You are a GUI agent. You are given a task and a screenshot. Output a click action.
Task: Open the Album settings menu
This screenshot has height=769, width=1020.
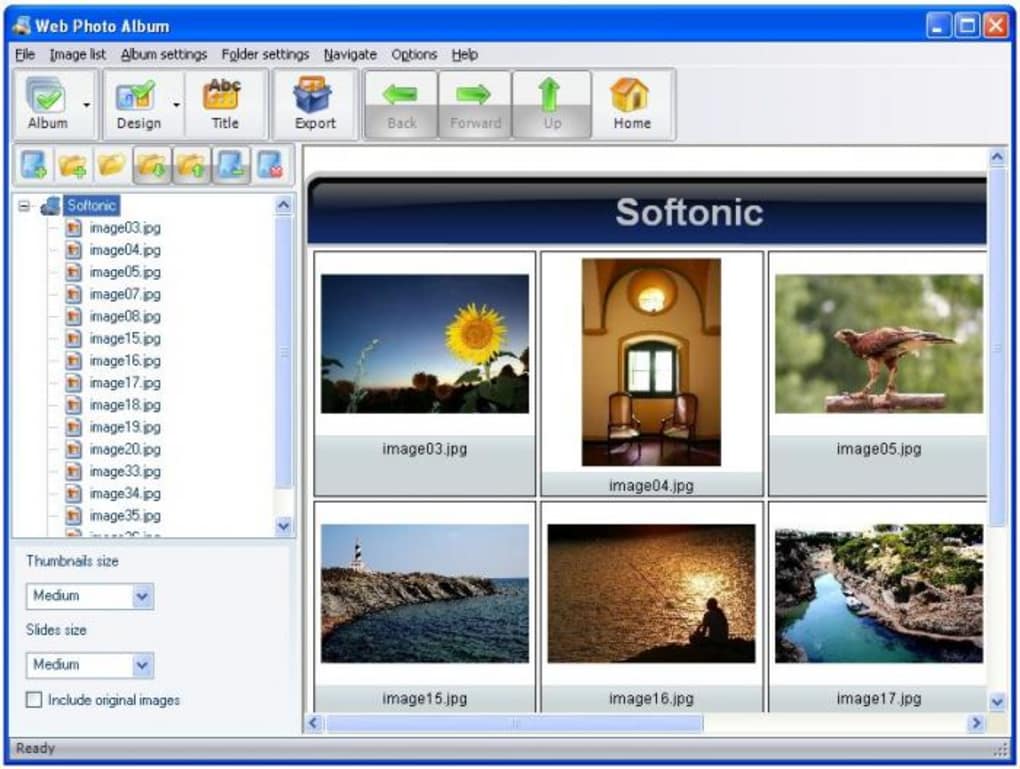pyautogui.click(x=163, y=54)
